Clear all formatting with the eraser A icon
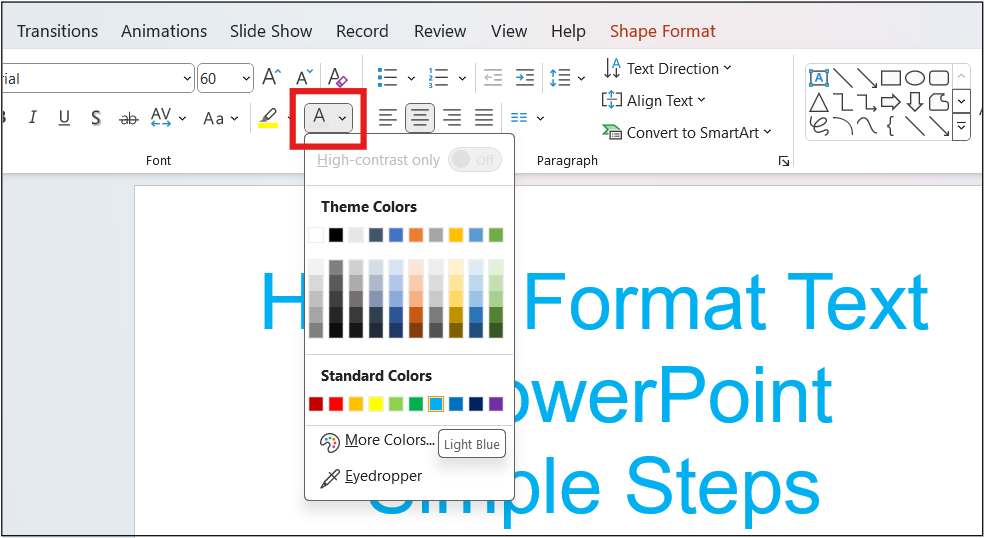The width and height of the screenshot is (984, 538). (338, 77)
